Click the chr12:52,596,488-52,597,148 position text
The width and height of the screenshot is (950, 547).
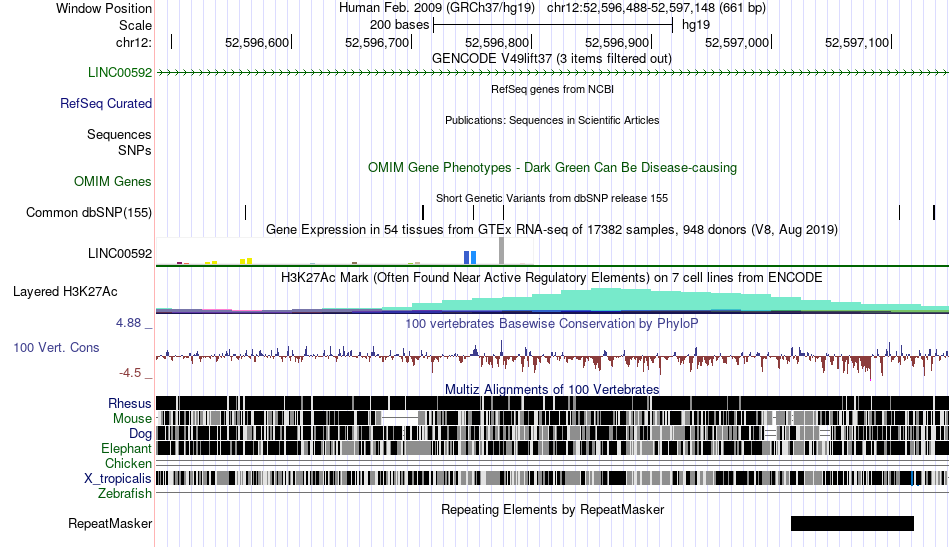click(656, 8)
